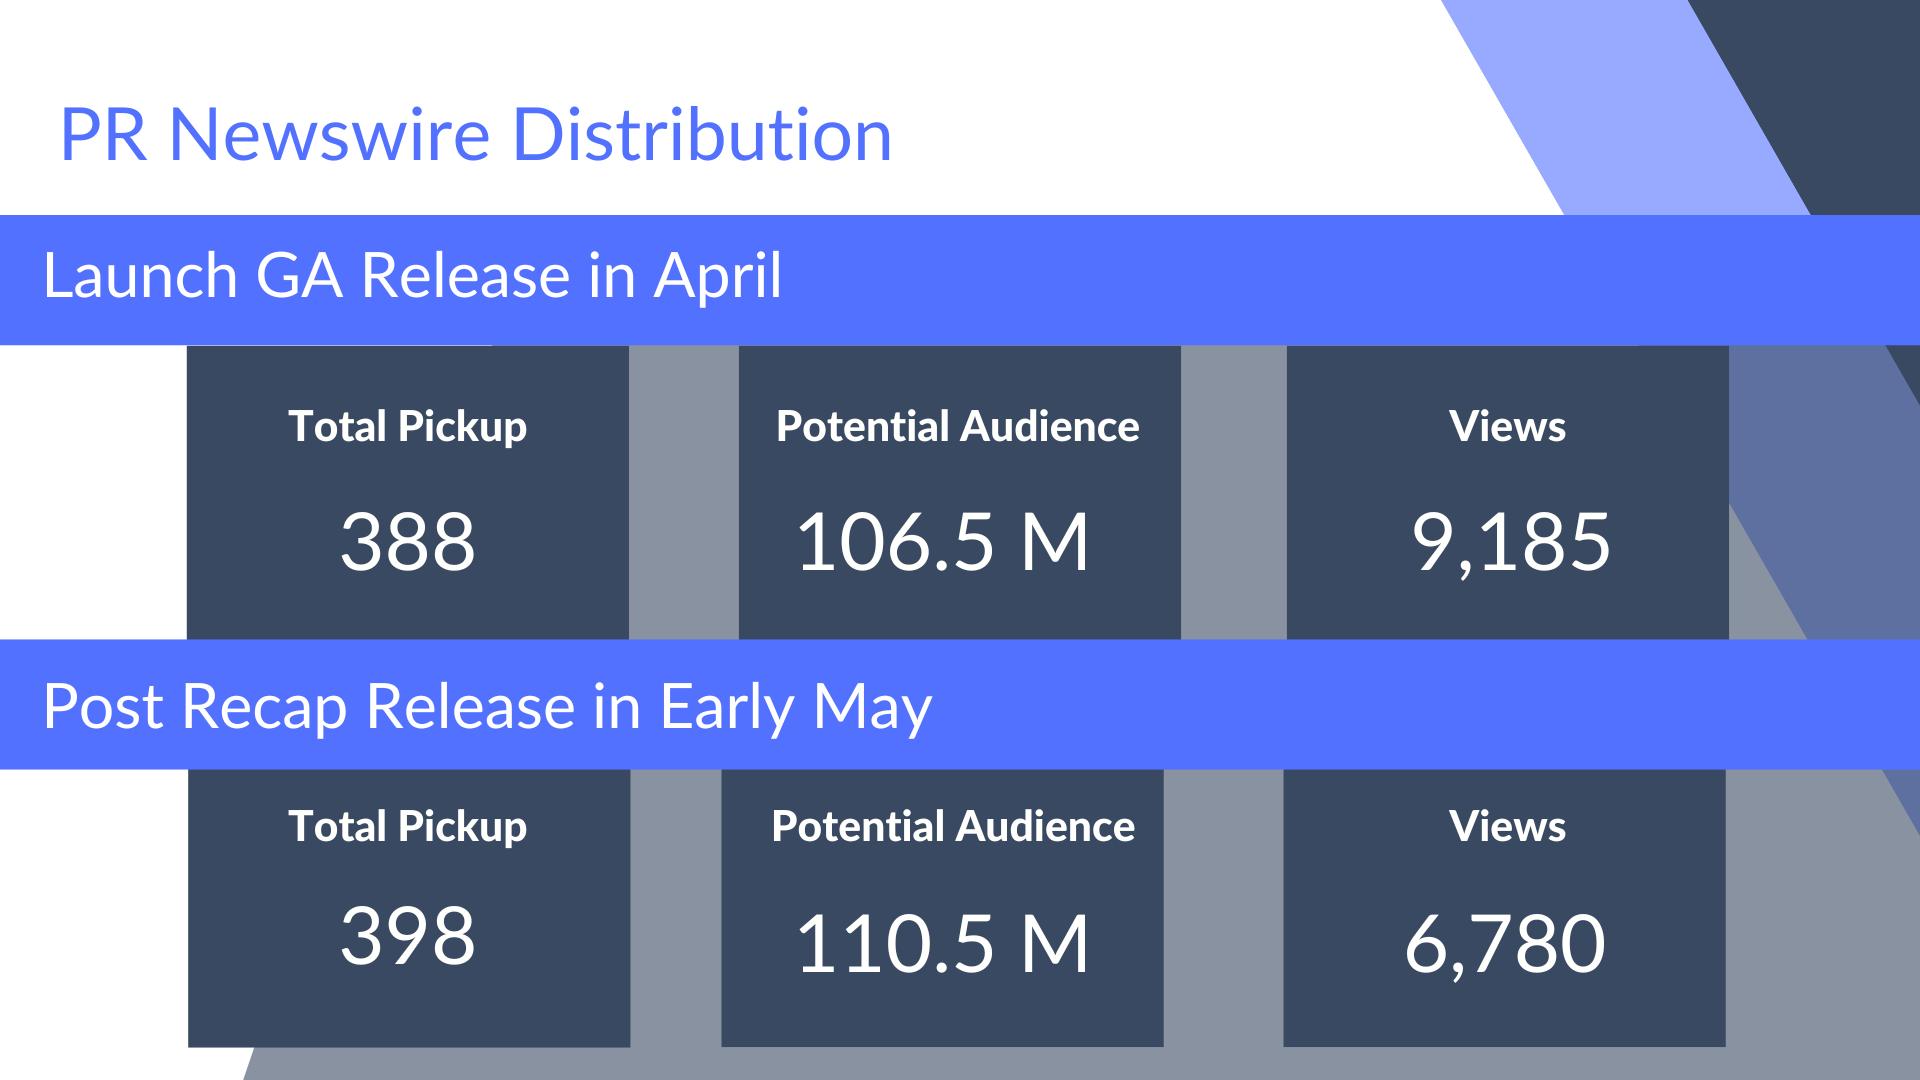The width and height of the screenshot is (1920, 1080).
Task: Click the 110.5 M audience figure
Action: tap(942, 944)
